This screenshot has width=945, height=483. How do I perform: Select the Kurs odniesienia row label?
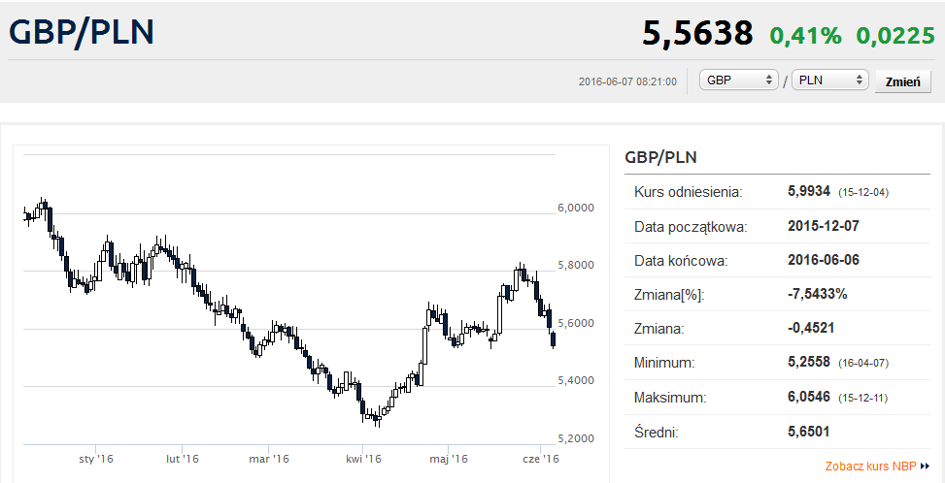[688, 190]
